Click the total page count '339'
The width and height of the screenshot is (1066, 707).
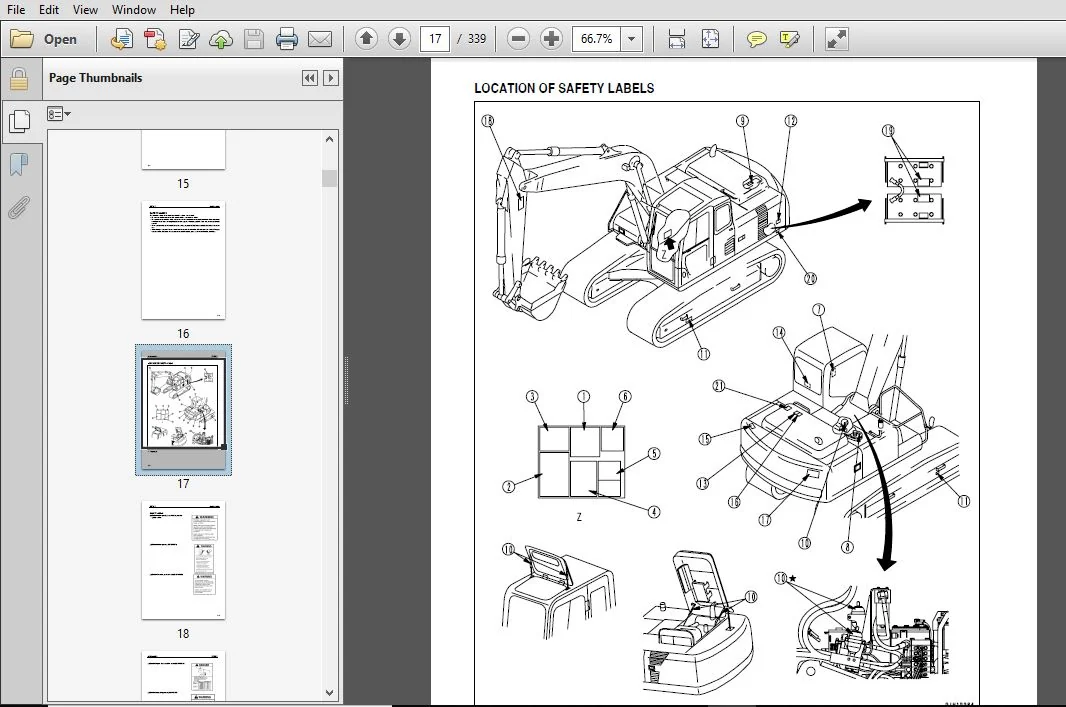[477, 39]
